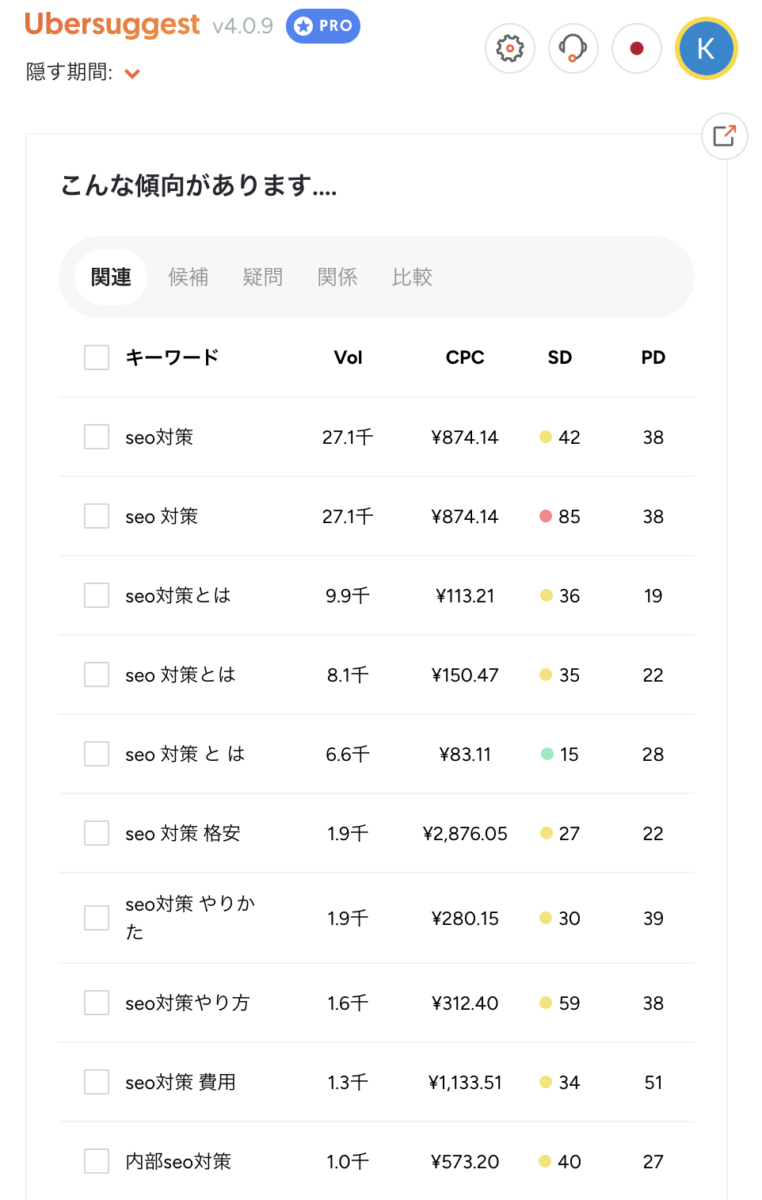Click the PRO star badge

pos(323,26)
